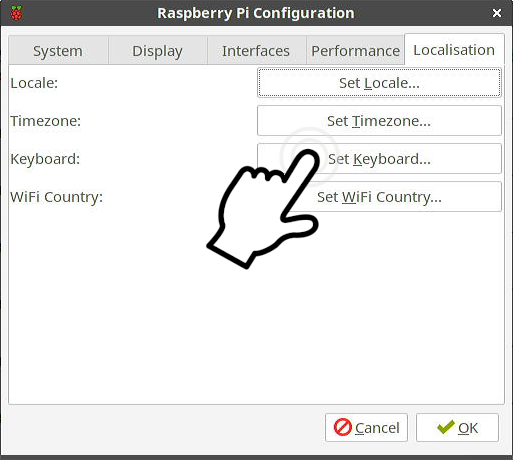Click the red prohibition icon on Cancel
The height and width of the screenshot is (460, 513).
click(343, 427)
